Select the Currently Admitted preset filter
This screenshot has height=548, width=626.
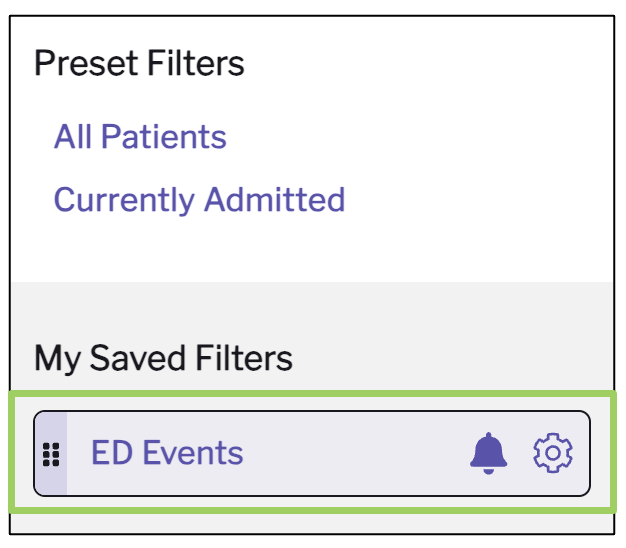click(199, 200)
